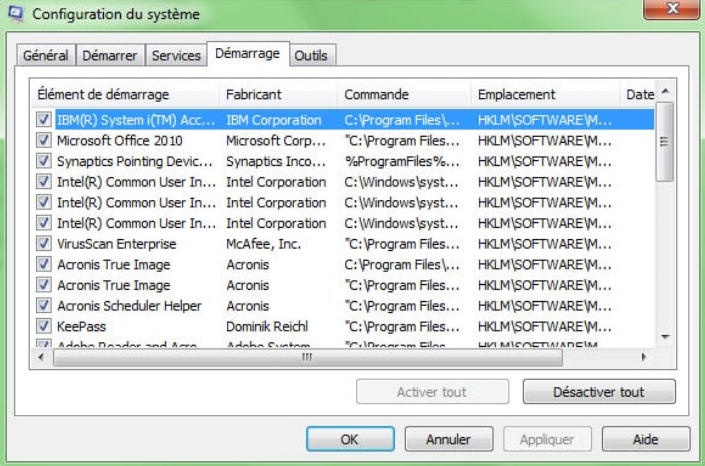
Task: Select the KeePass row name
Action: (81, 327)
